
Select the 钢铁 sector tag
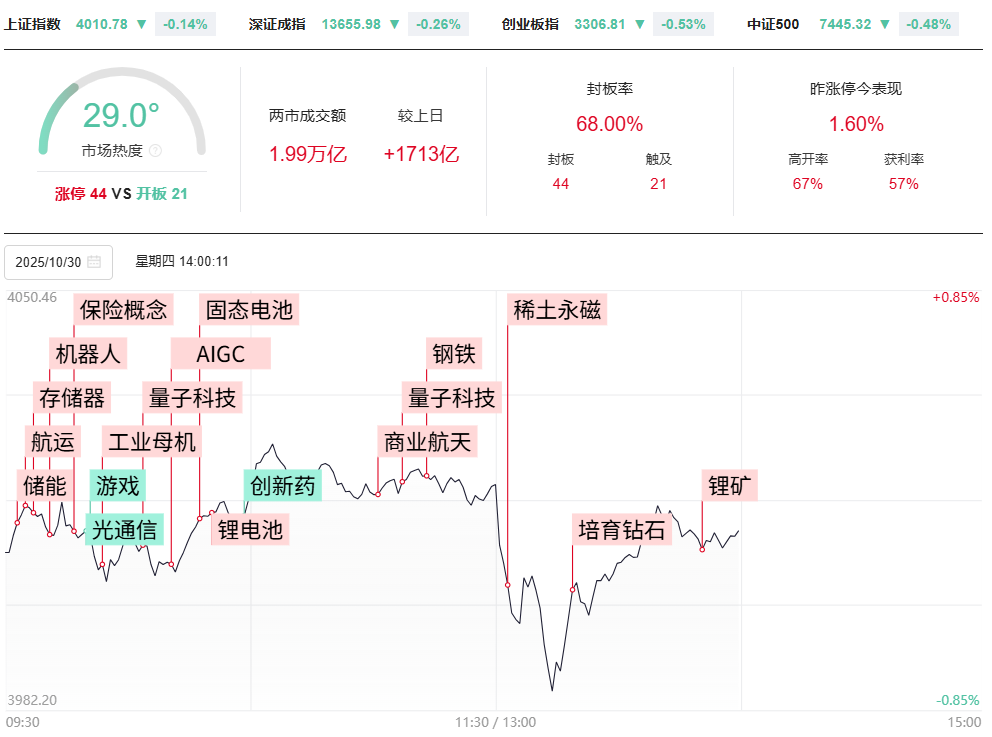click(455, 353)
